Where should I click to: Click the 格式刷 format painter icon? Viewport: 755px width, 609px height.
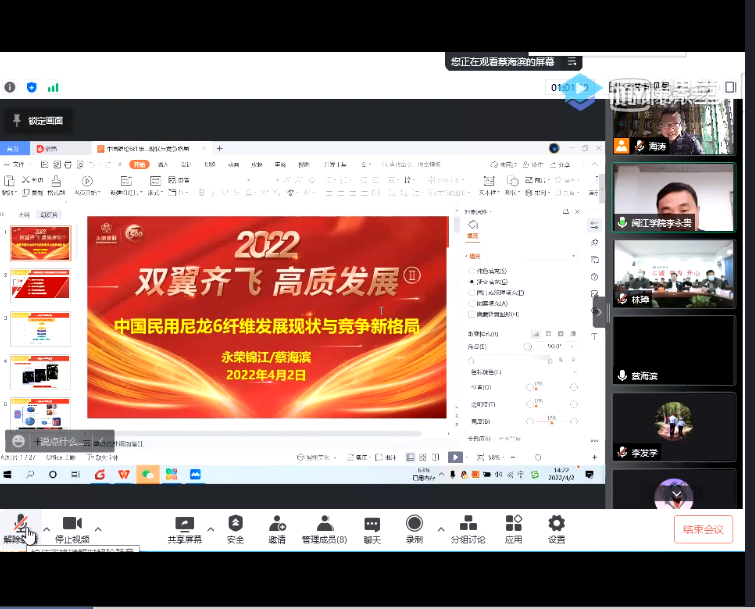pos(56,181)
